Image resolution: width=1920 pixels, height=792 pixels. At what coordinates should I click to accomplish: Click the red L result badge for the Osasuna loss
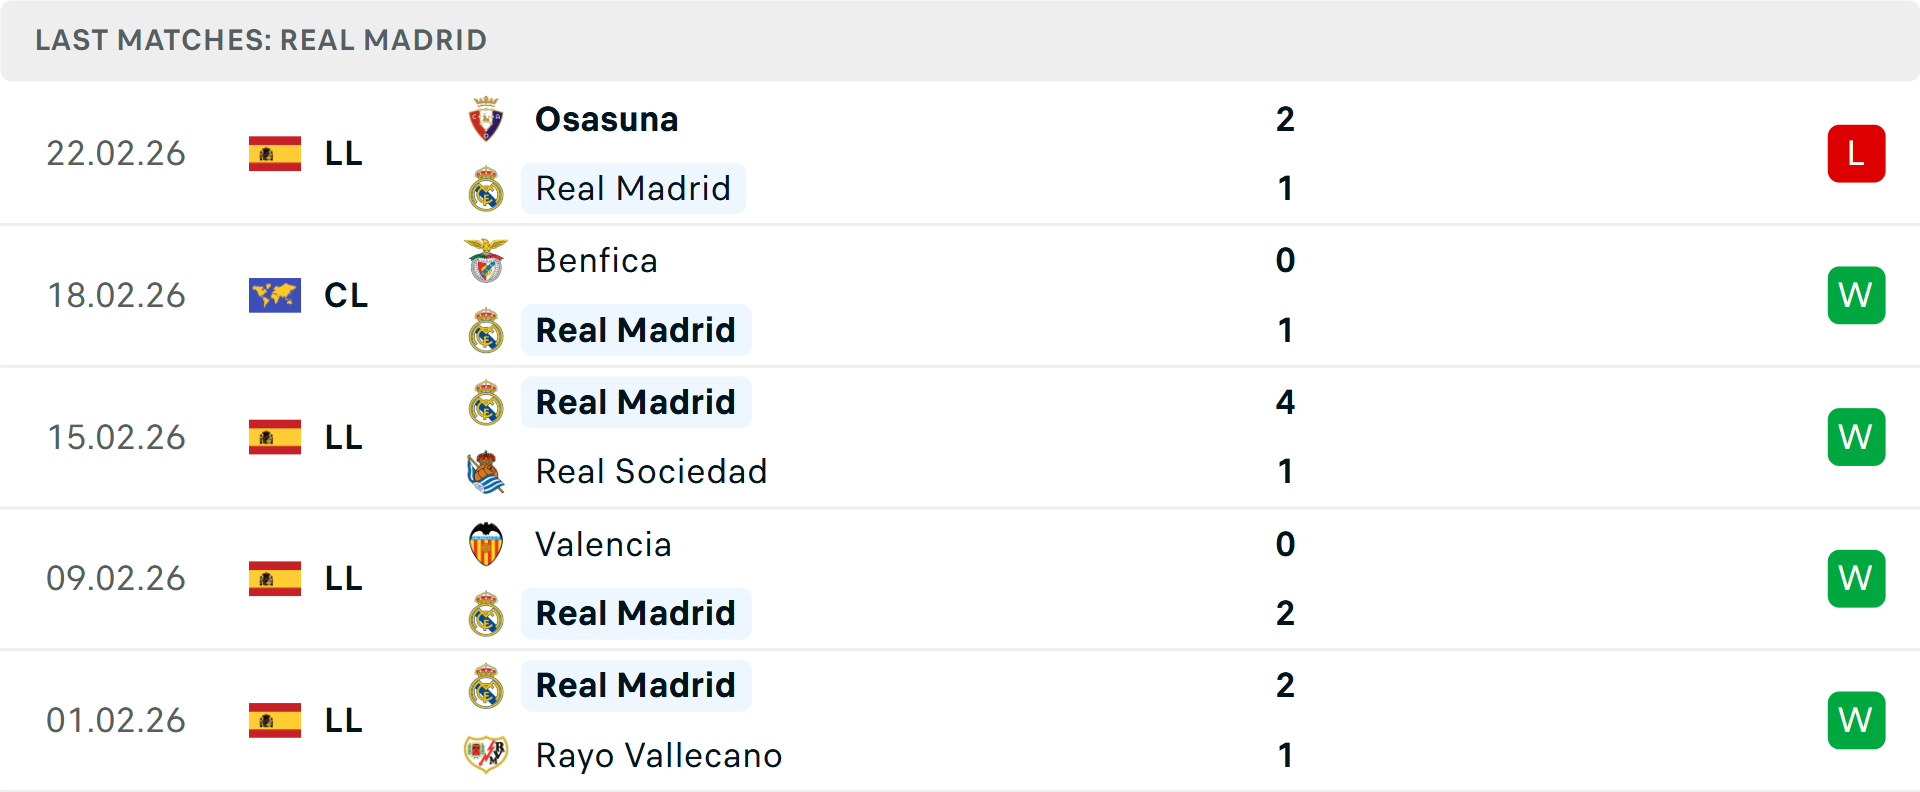pos(1856,153)
